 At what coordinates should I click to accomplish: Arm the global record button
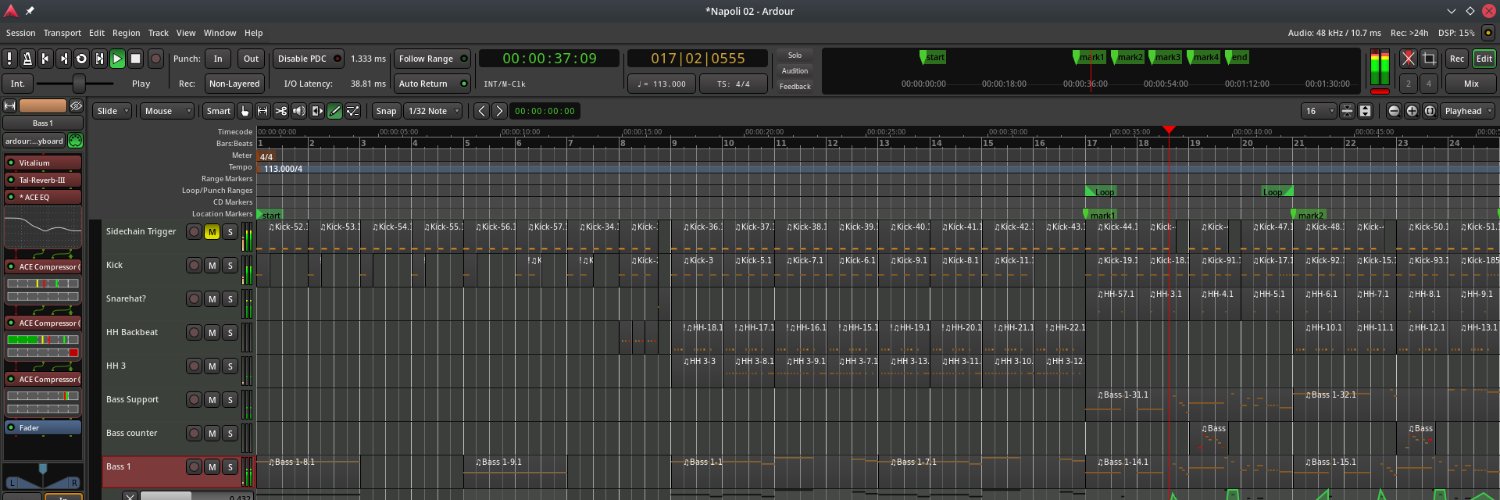click(156, 59)
